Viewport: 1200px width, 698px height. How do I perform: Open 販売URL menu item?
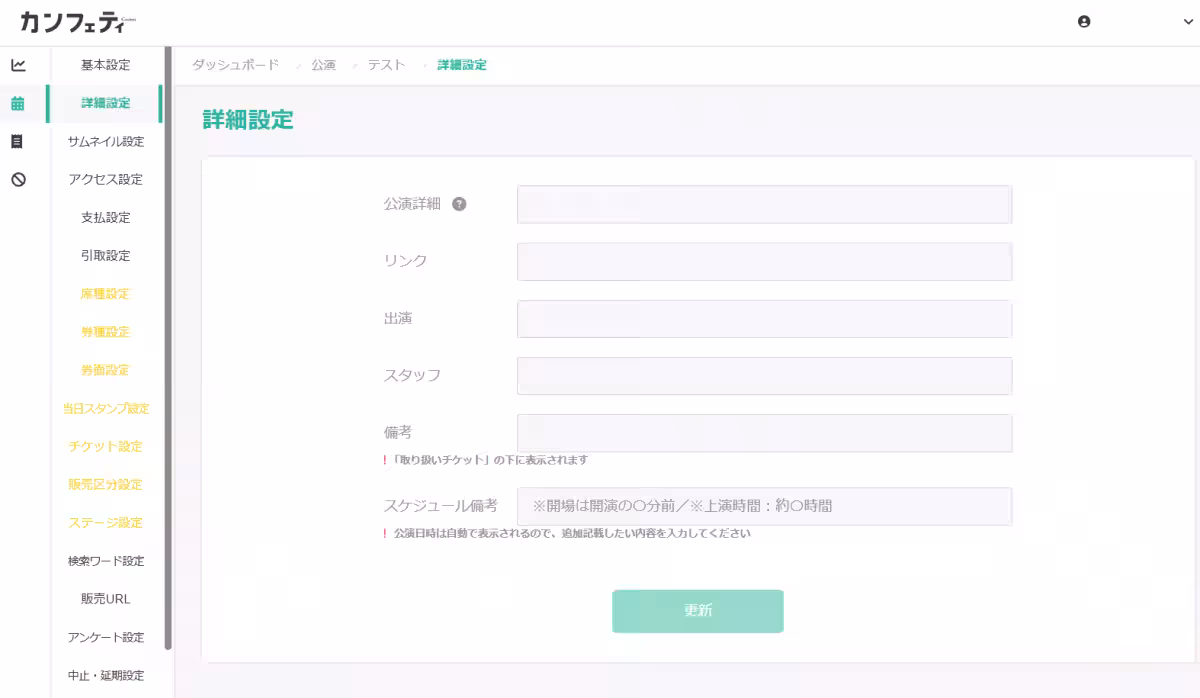click(x=106, y=599)
